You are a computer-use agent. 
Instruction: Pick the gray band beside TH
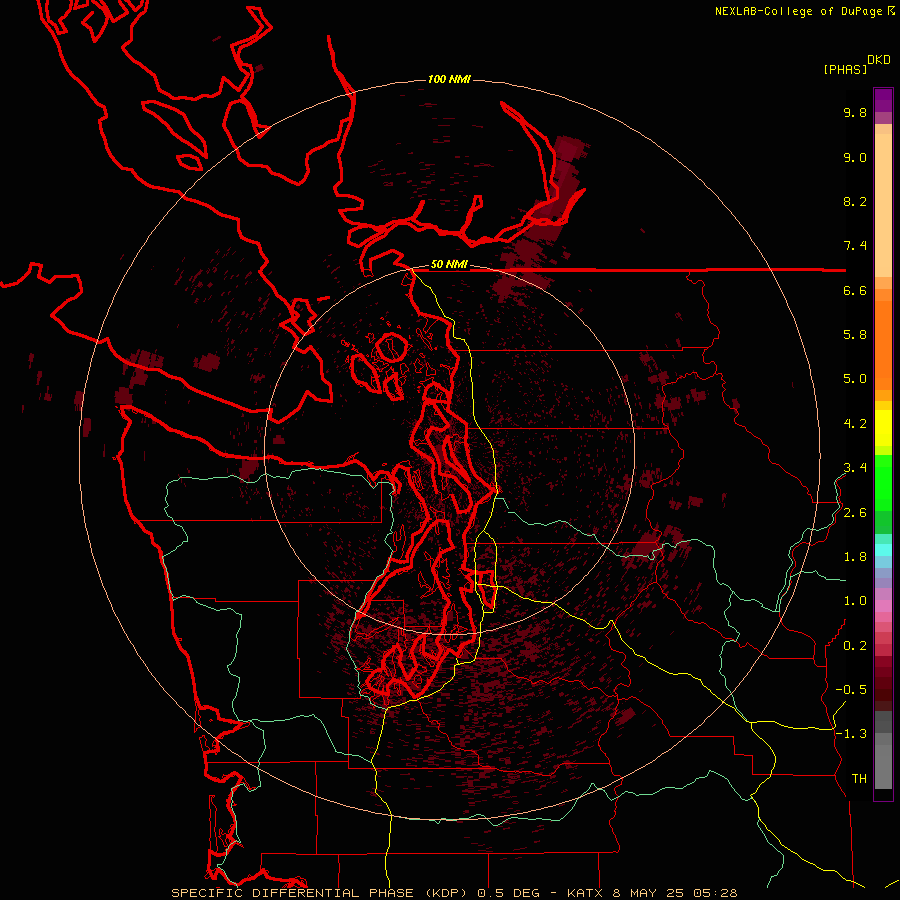click(883, 766)
